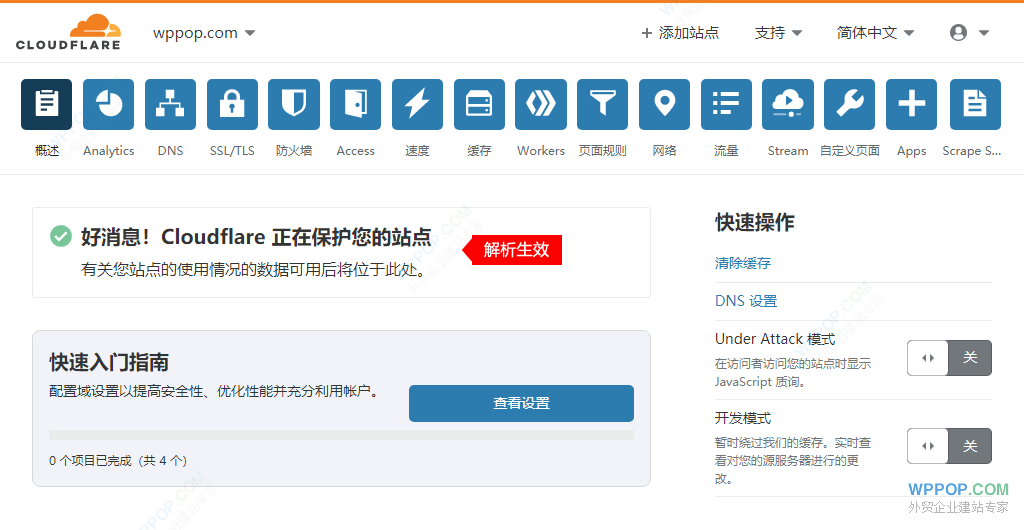This screenshot has width=1024, height=530.
Task: Click the 页面规则 tab label
Action: tap(603, 151)
